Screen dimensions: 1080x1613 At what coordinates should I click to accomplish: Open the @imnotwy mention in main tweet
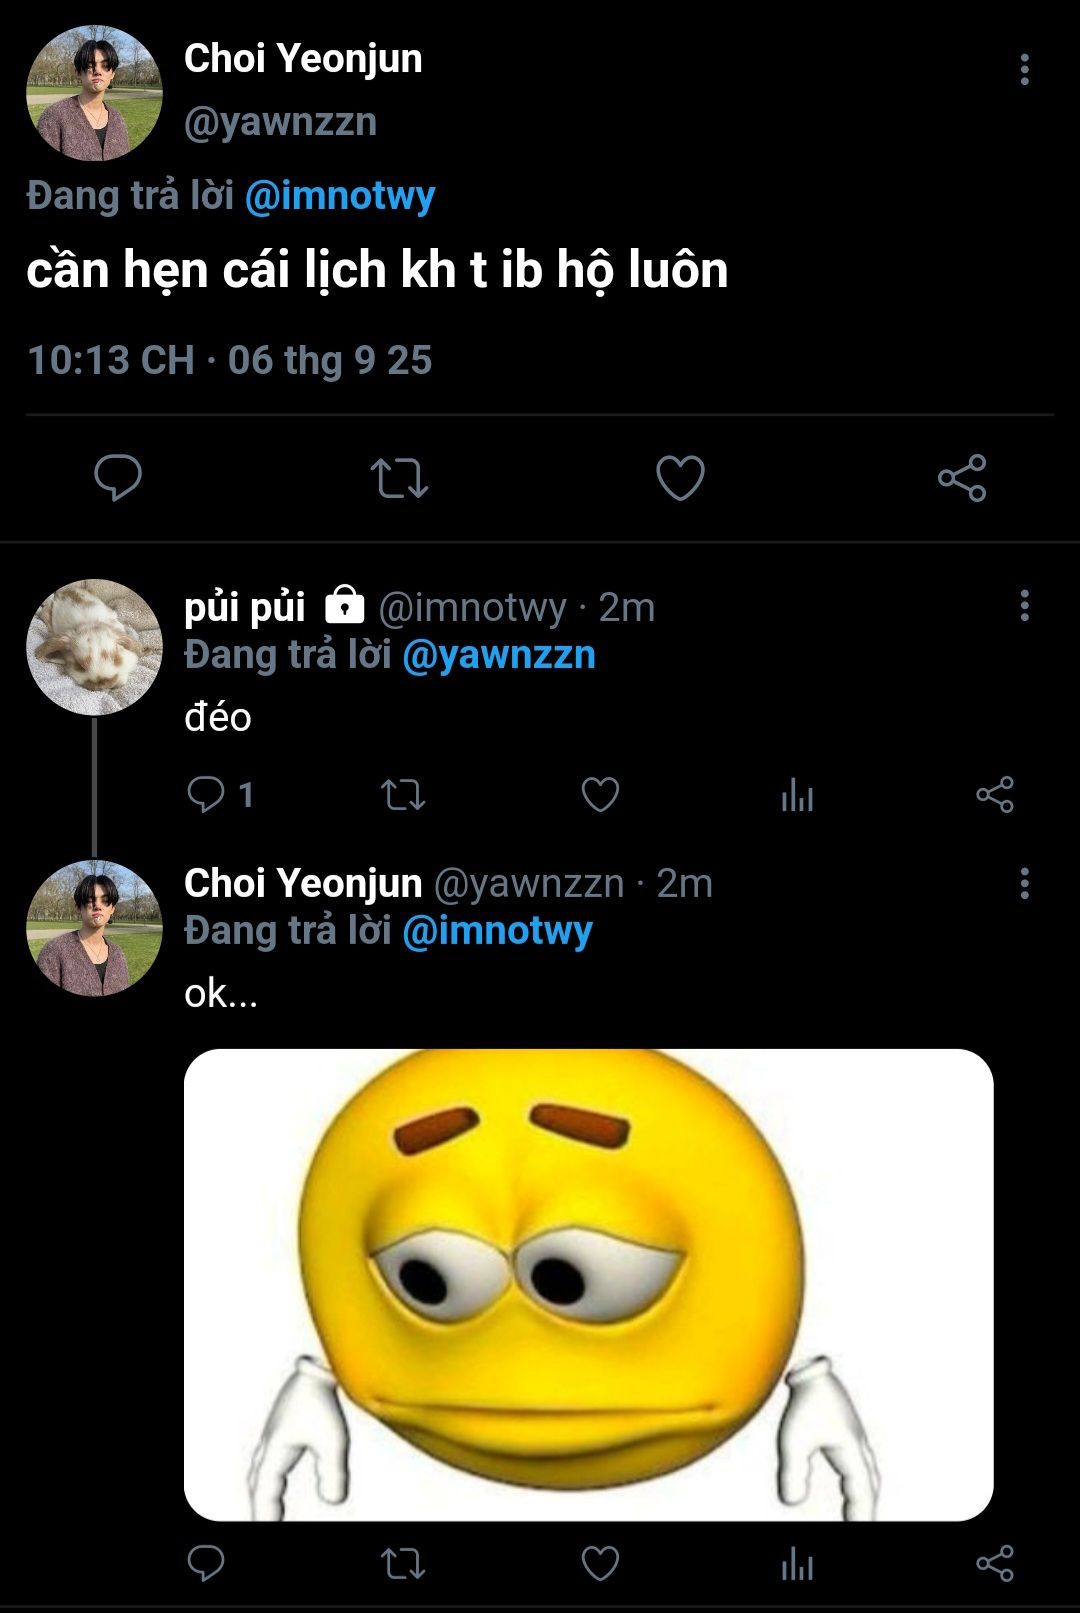(340, 196)
